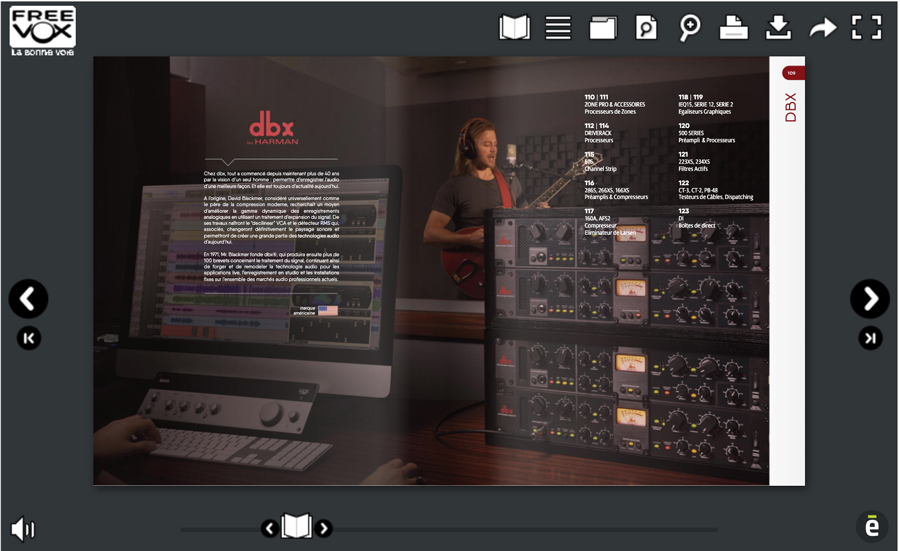Go to the next page

click(x=870, y=298)
